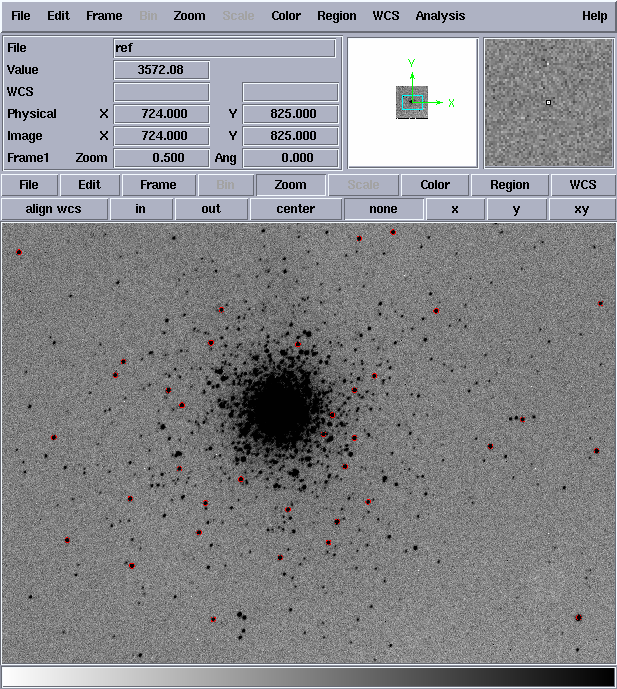Viewport: 617px width, 689px height.
Task: Click the File name field showing ref
Action: 225,48
